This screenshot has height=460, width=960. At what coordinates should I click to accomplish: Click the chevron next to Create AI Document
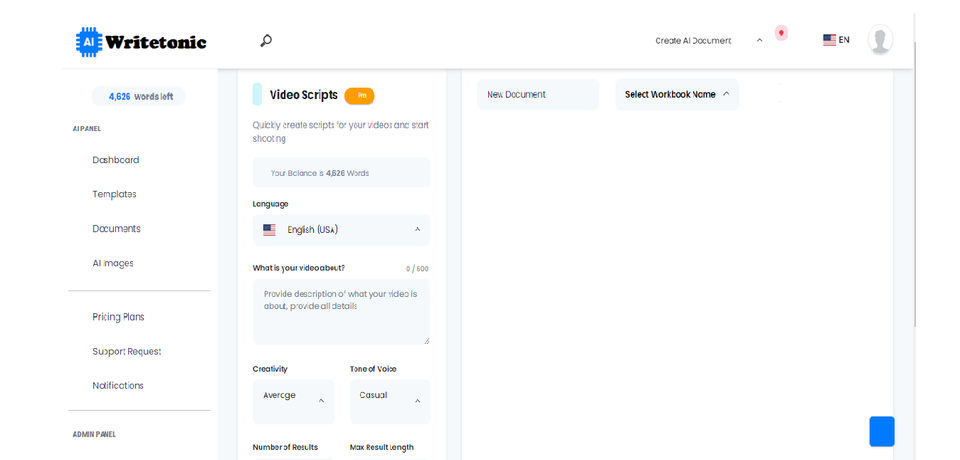[x=759, y=40]
